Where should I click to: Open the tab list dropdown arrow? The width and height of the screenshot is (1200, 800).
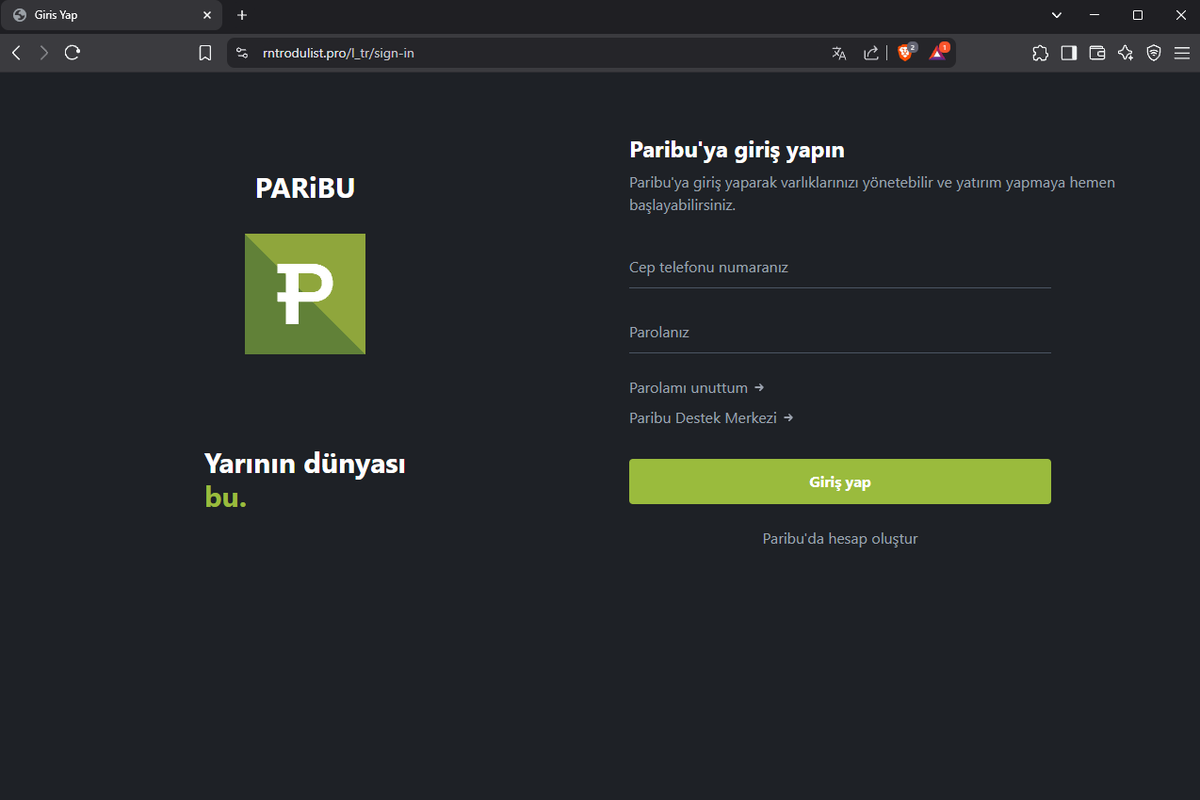(x=1056, y=15)
